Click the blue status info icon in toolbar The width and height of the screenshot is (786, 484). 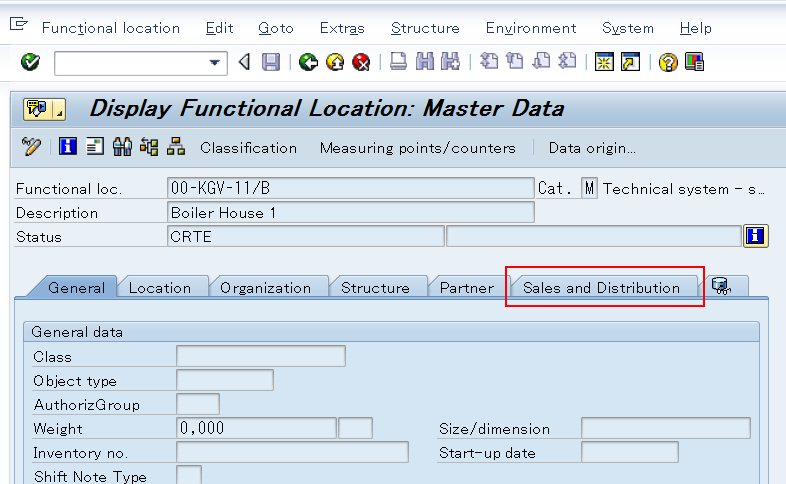point(68,146)
